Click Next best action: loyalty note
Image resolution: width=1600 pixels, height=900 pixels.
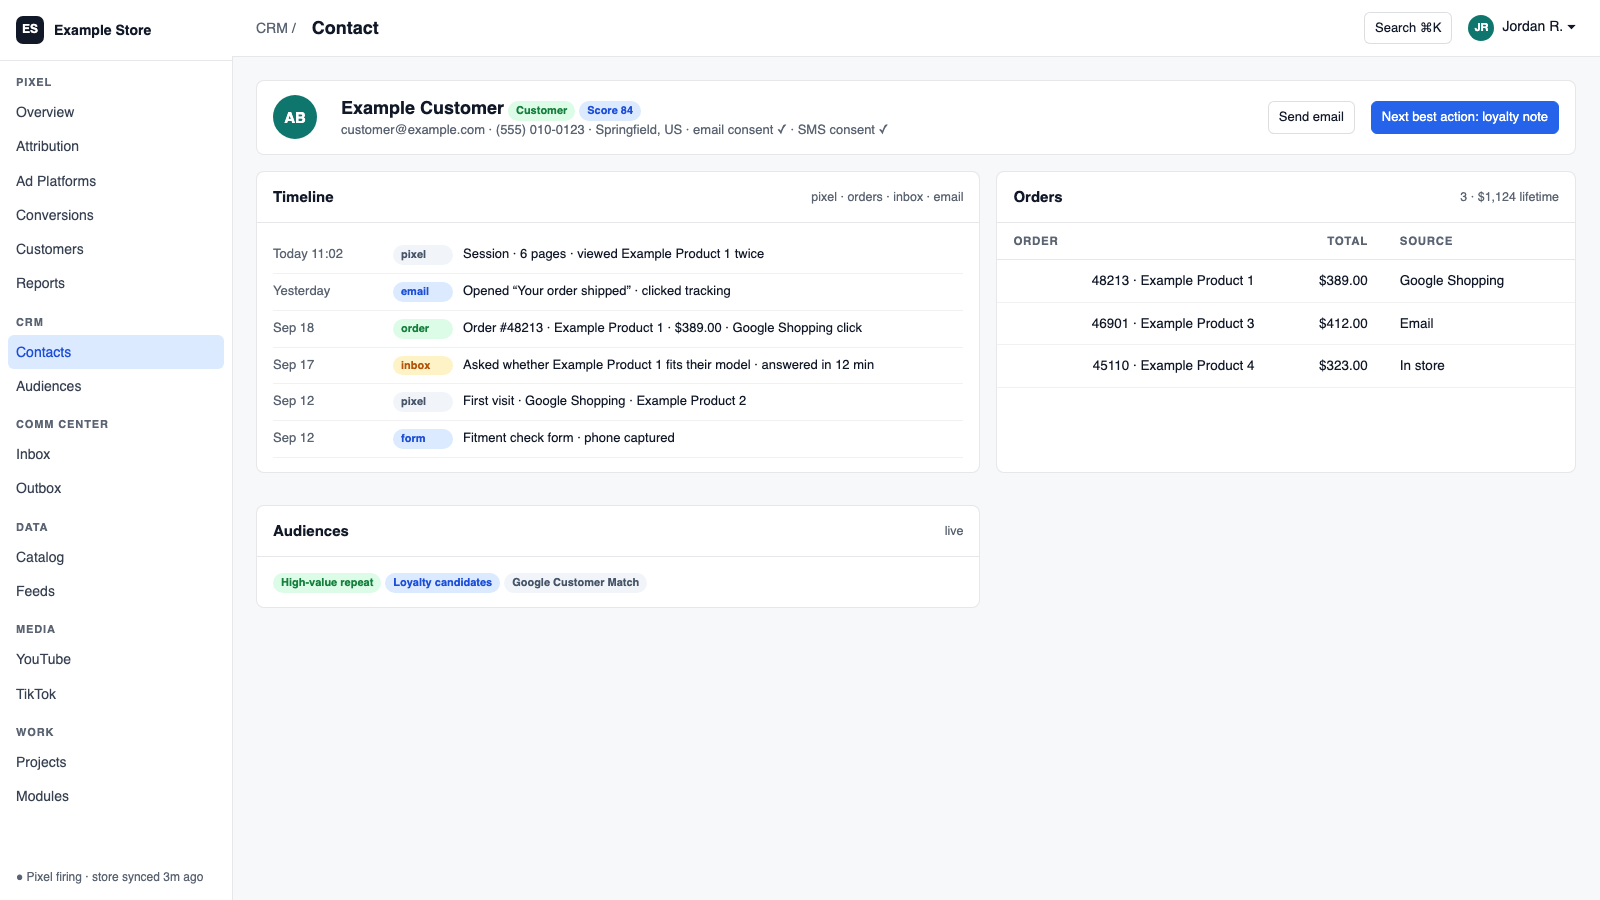point(1464,117)
